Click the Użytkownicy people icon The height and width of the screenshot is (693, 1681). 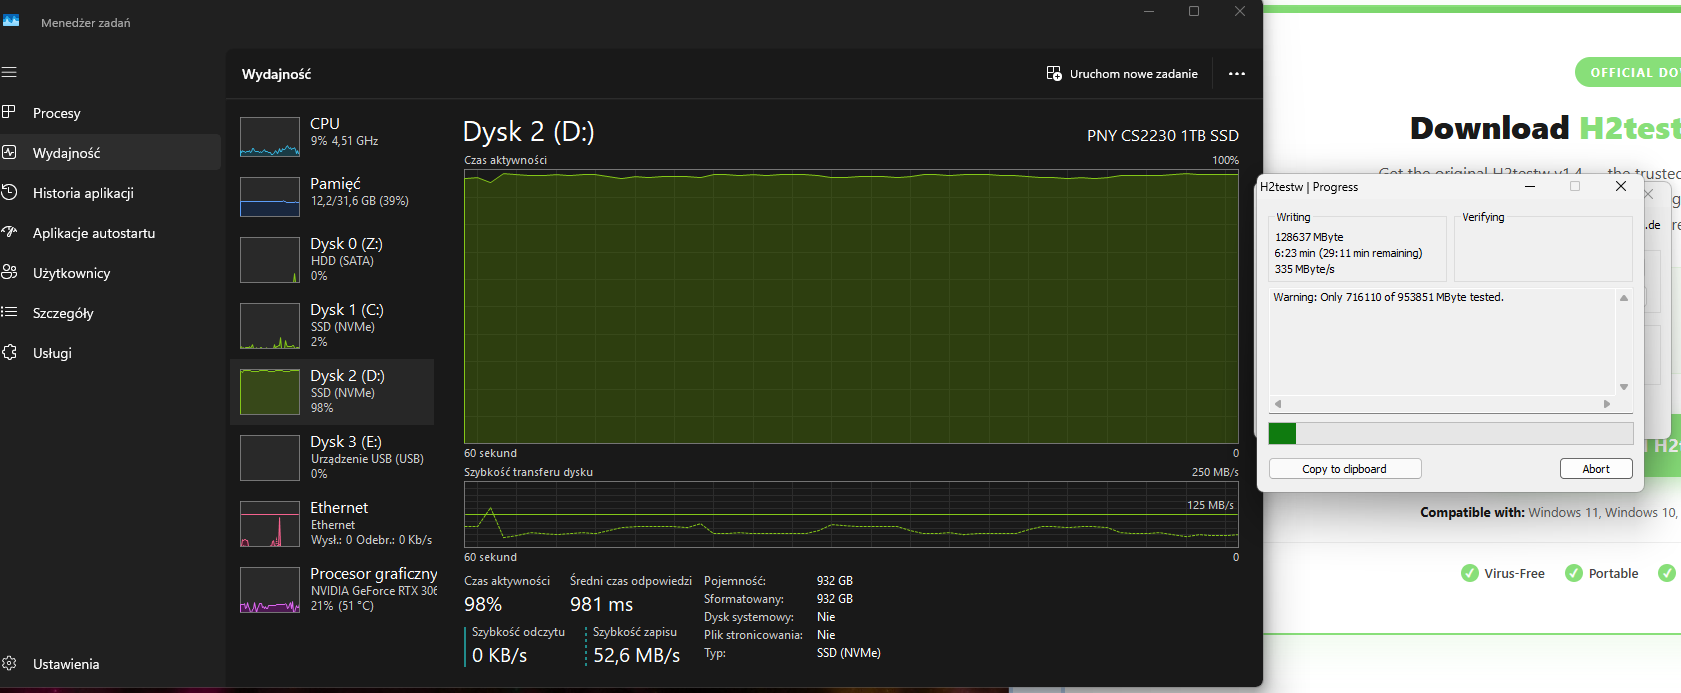pyautogui.click(x=9, y=272)
